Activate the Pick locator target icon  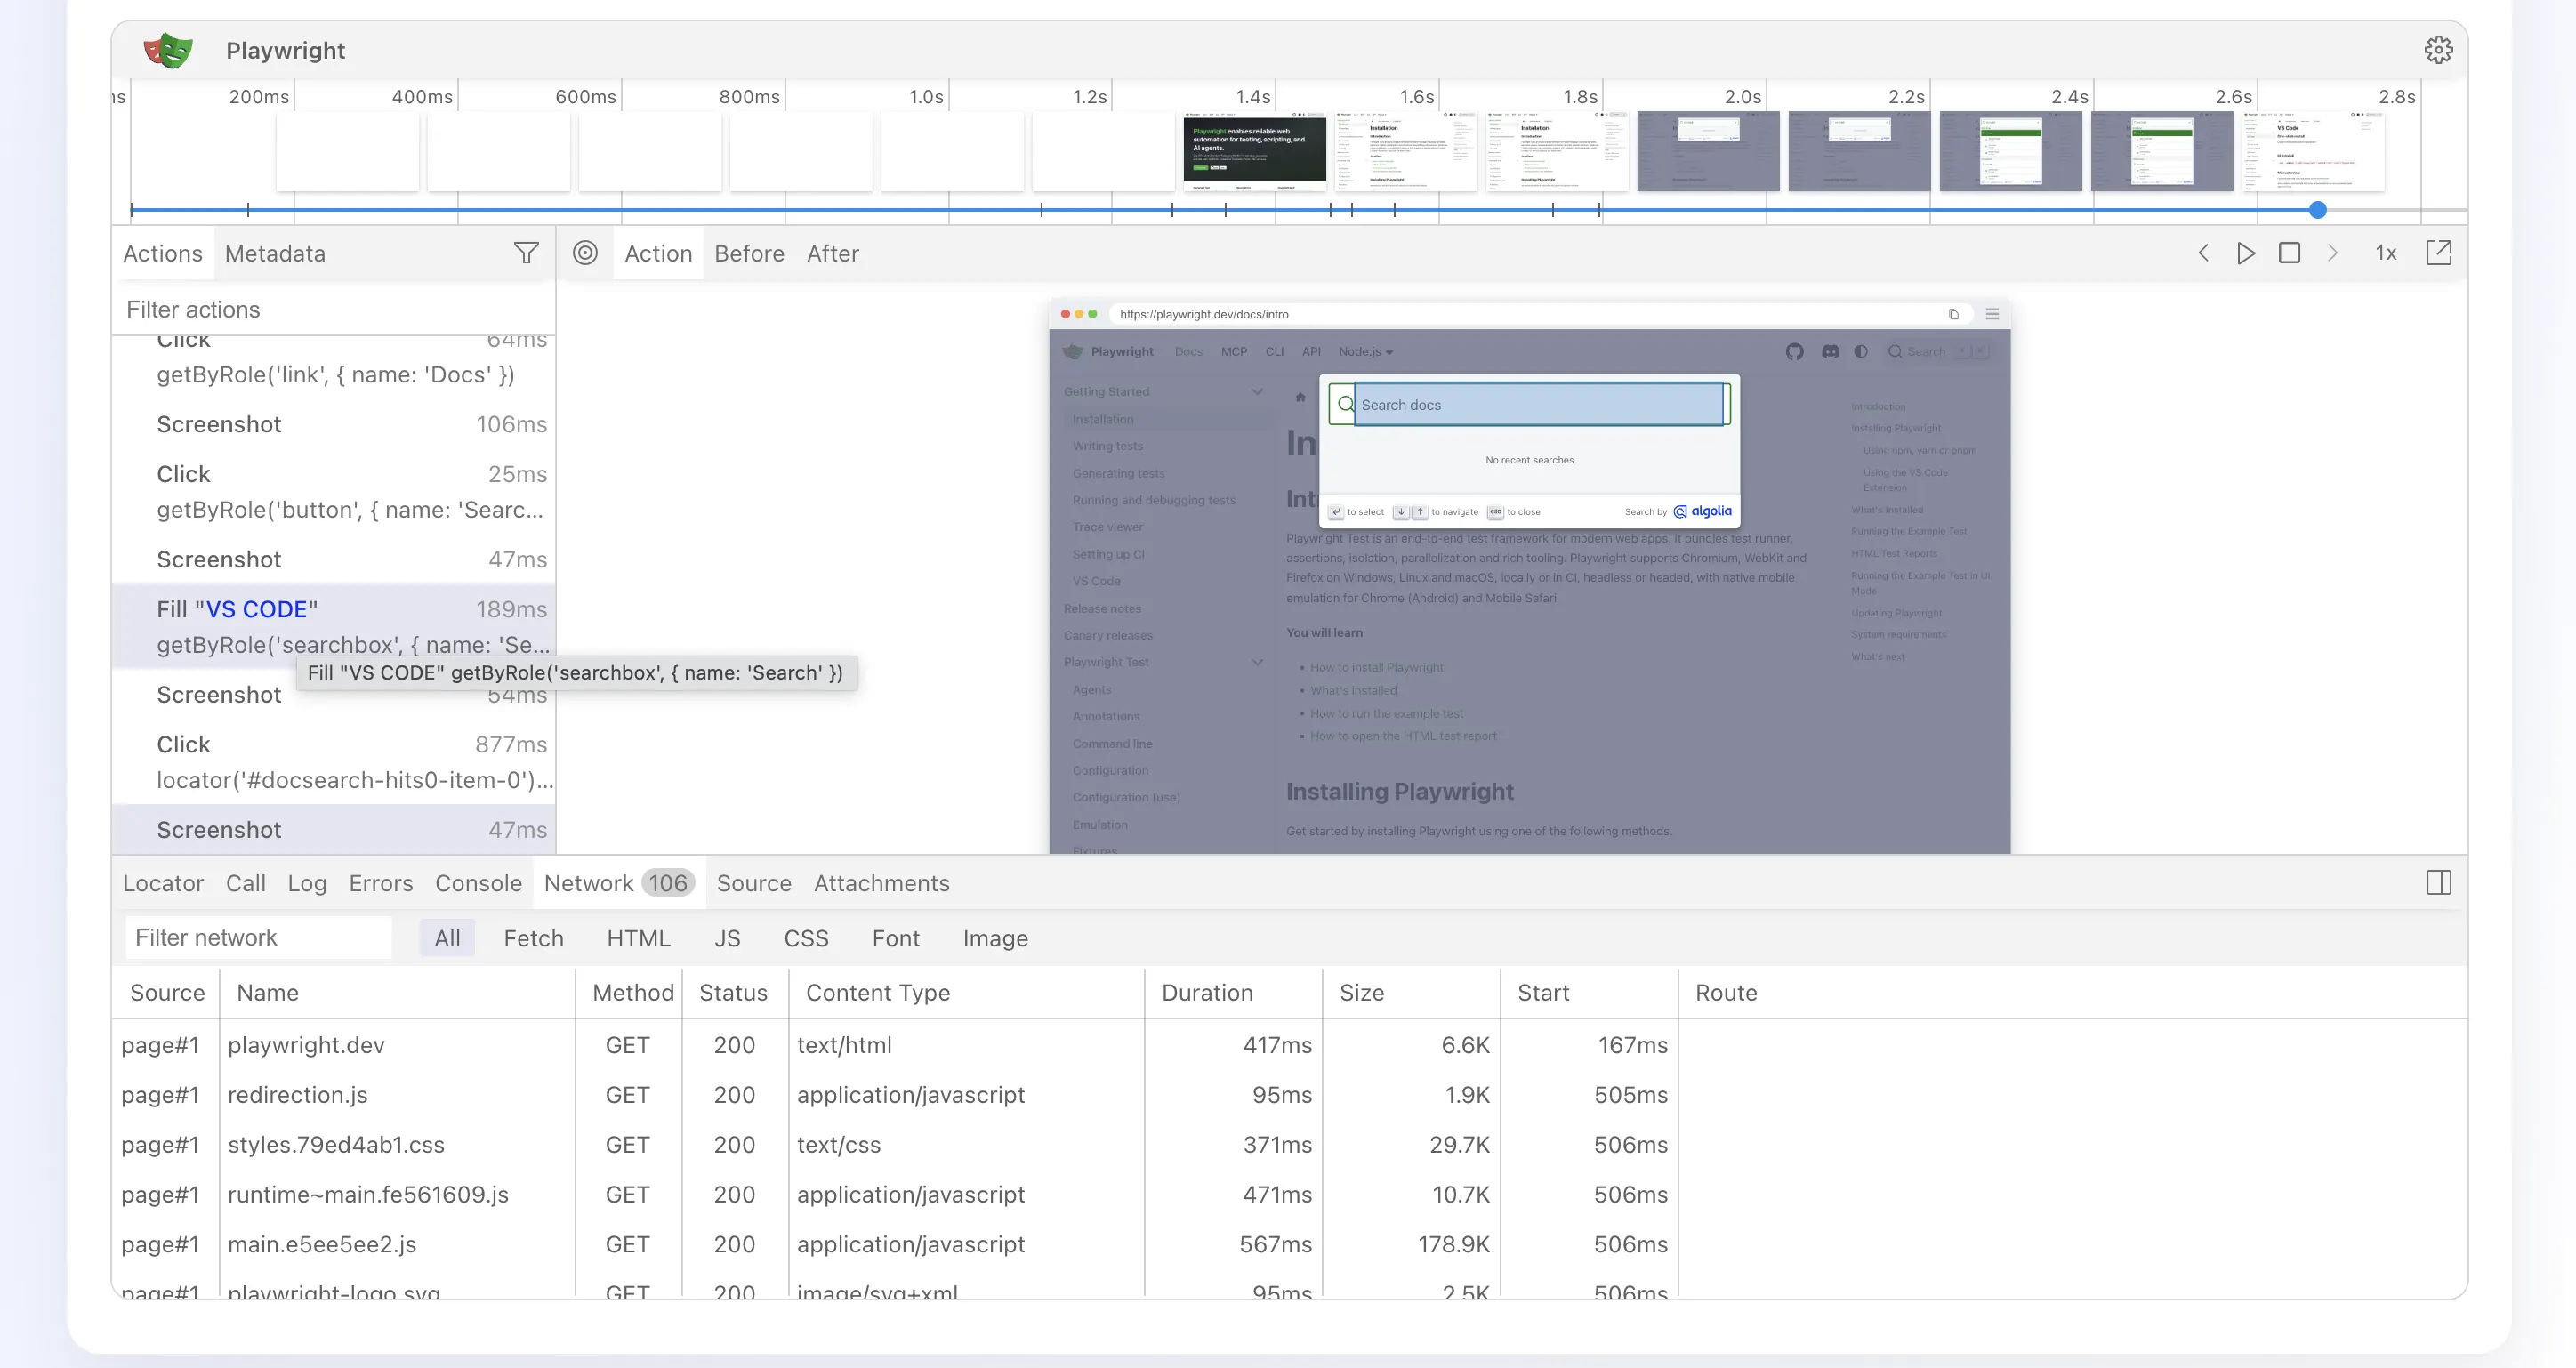(x=585, y=253)
